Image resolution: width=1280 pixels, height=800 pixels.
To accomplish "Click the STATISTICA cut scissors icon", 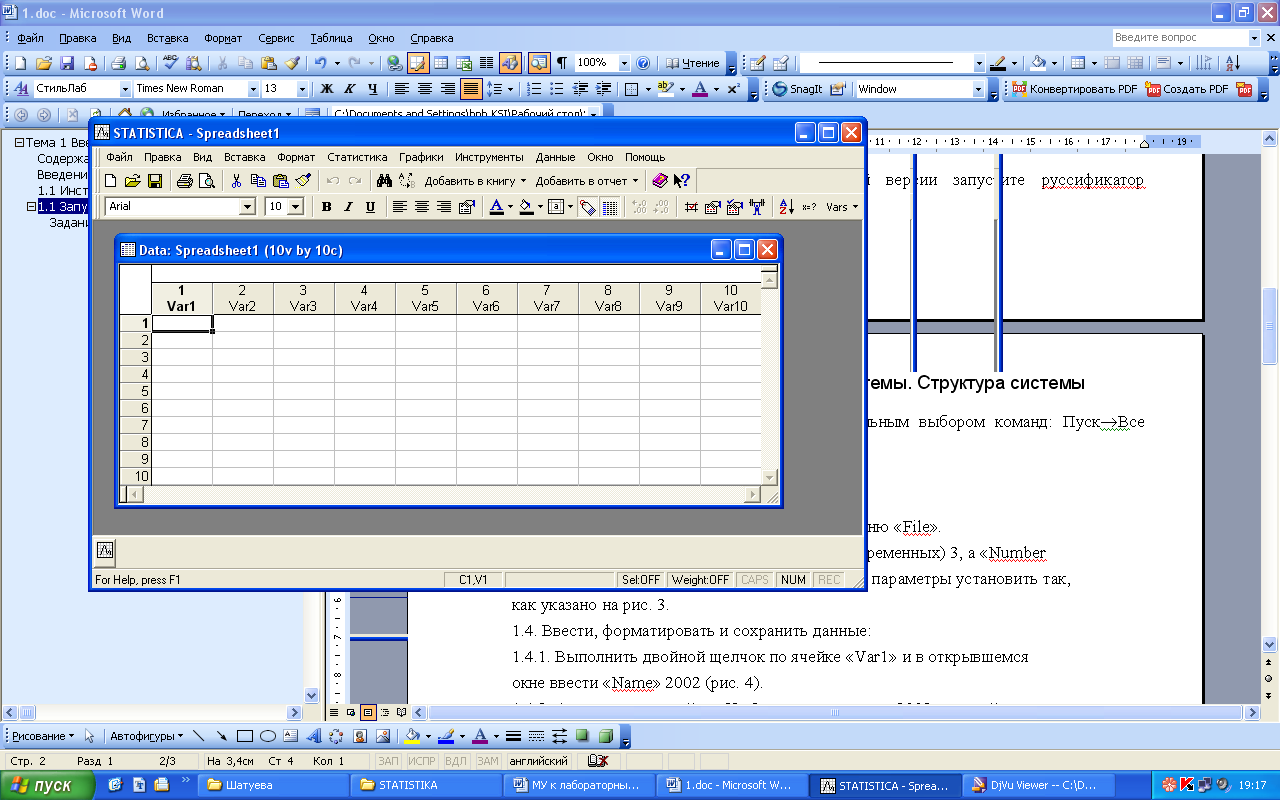I will pyautogui.click(x=237, y=181).
